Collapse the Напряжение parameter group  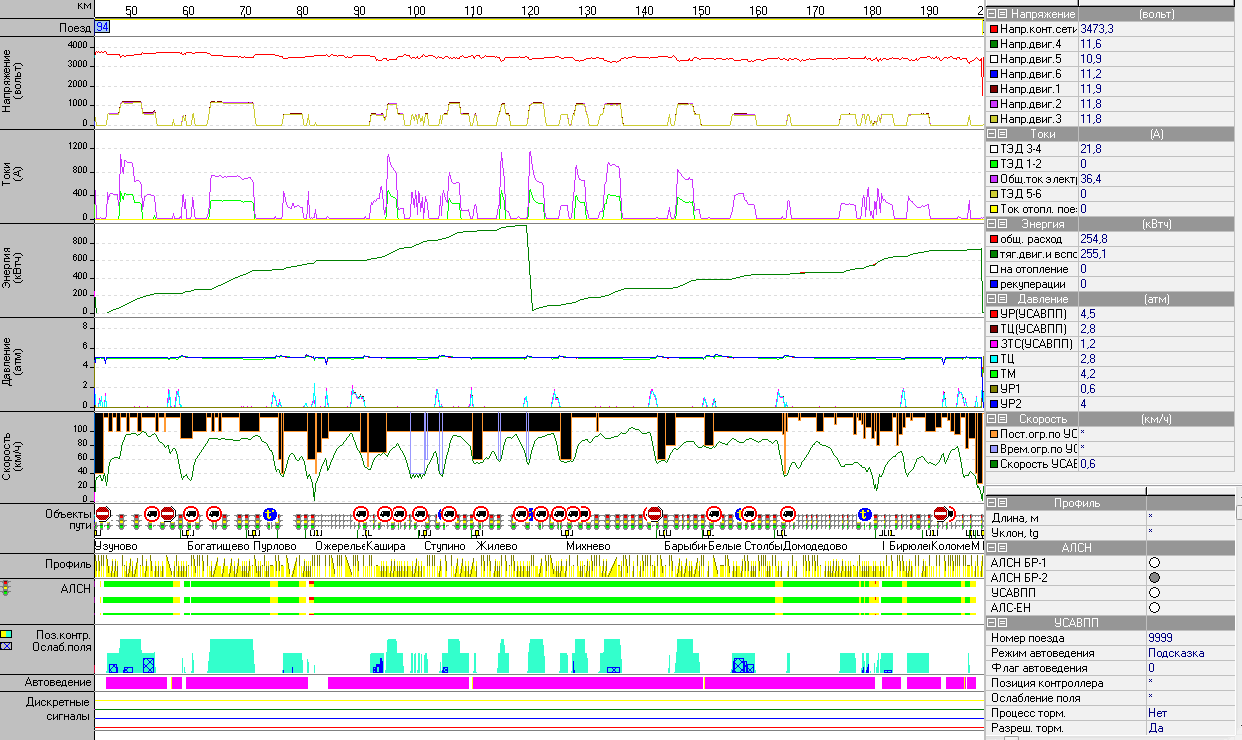pos(991,14)
